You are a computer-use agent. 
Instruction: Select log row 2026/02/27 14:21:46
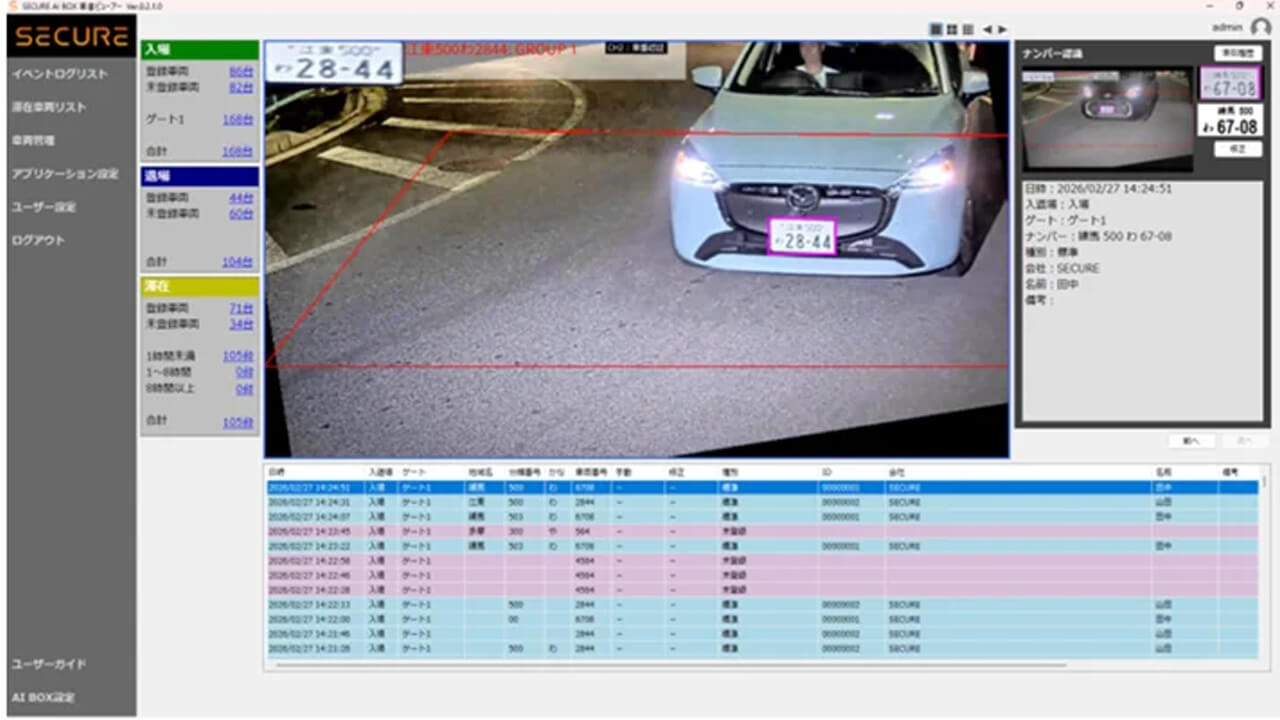(762, 634)
